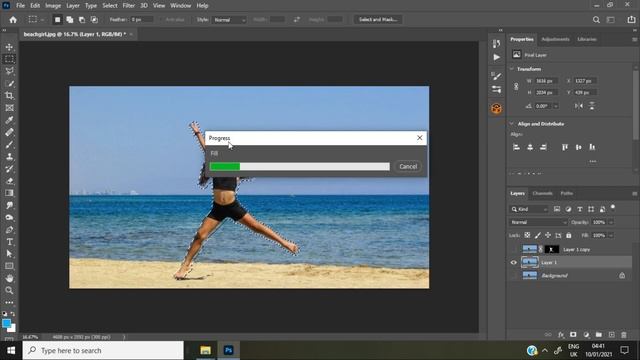This screenshot has height=360, width=640.
Task: Open the Style dropdown set to Normal
Action: point(229,20)
